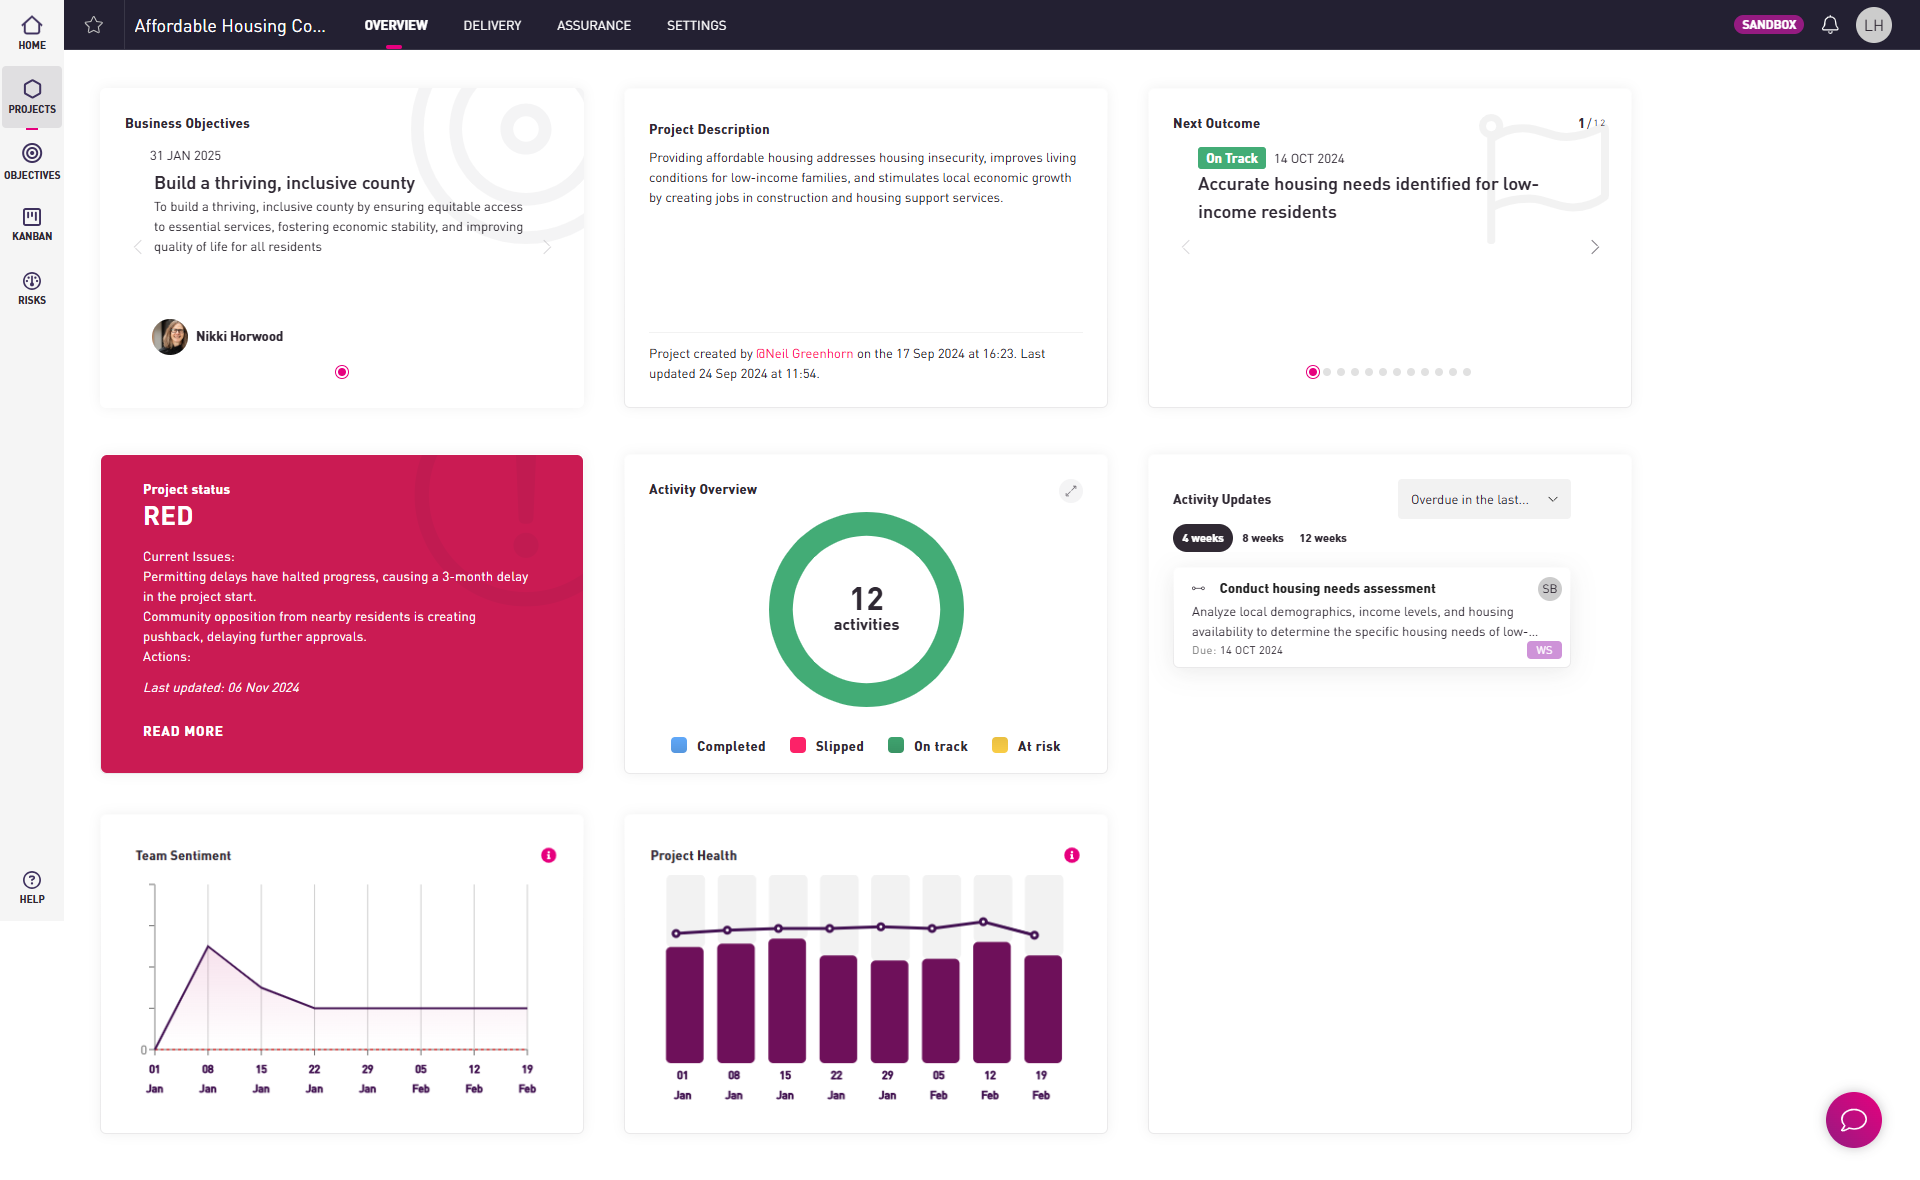This screenshot has height=1180, width=1920.
Task: Open notifications bell
Action: coord(1830,25)
